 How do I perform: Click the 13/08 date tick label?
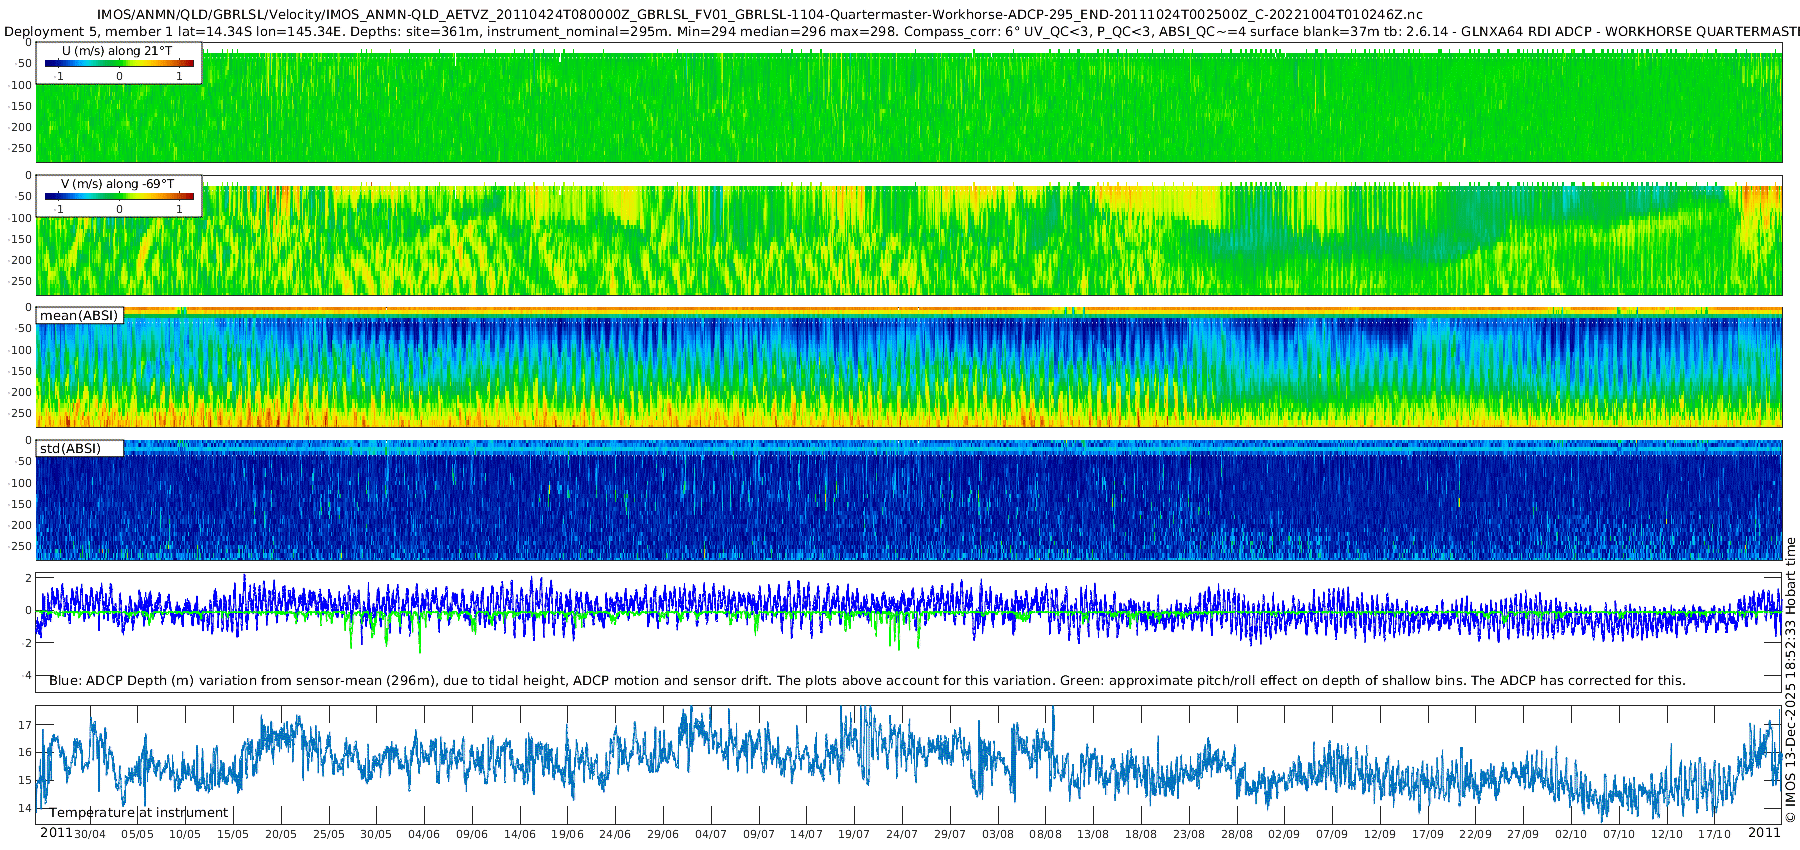1093,834
